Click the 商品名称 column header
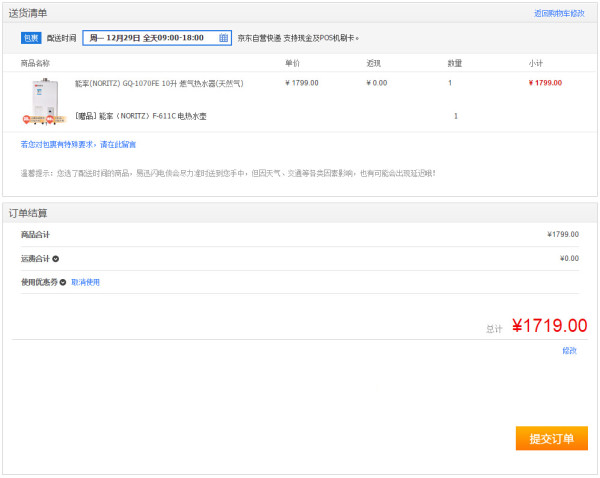The height and width of the screenshot is (478, 600). pos(35,63)
